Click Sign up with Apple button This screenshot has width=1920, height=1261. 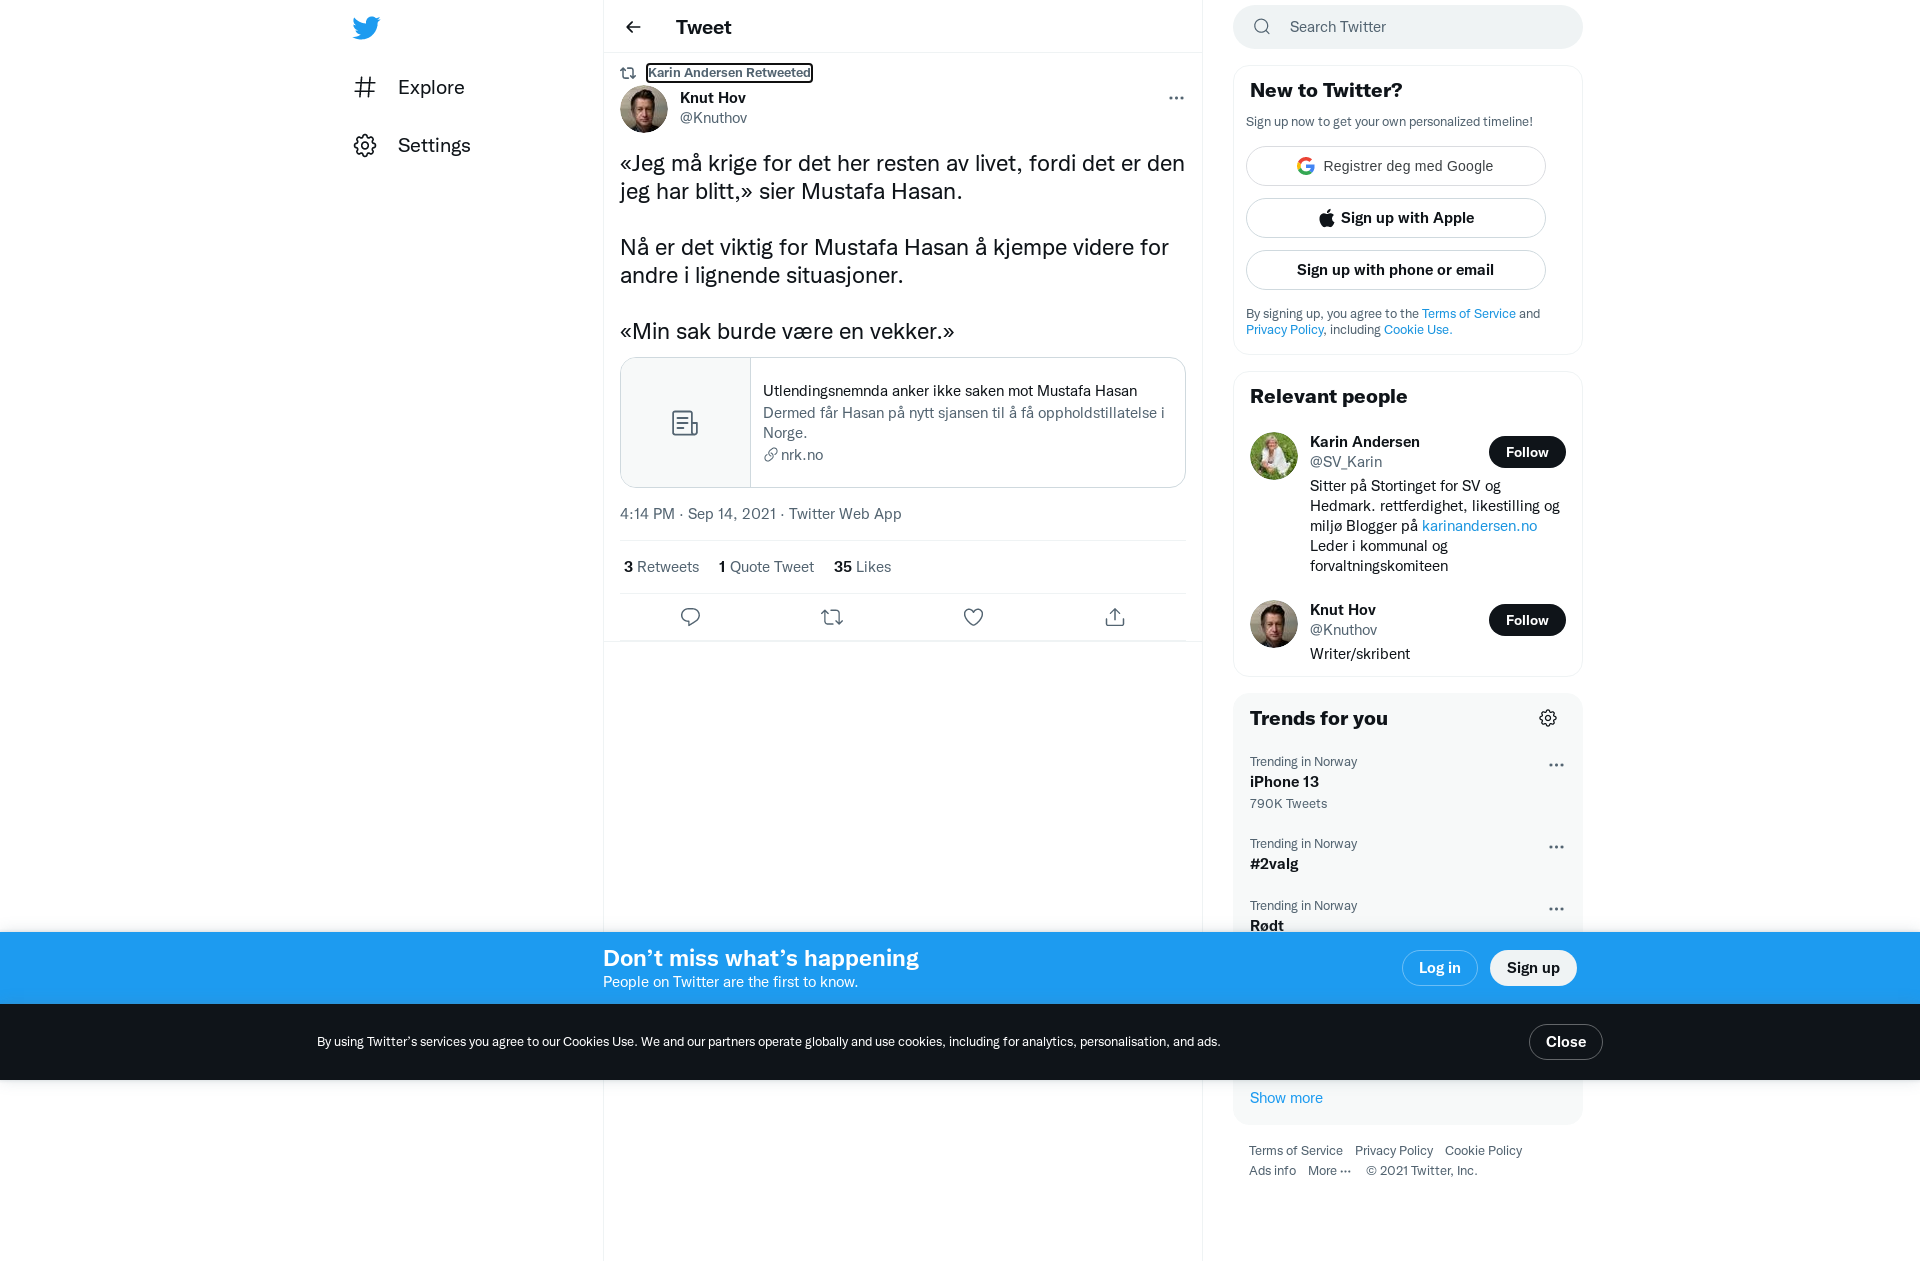point(1395,218)
